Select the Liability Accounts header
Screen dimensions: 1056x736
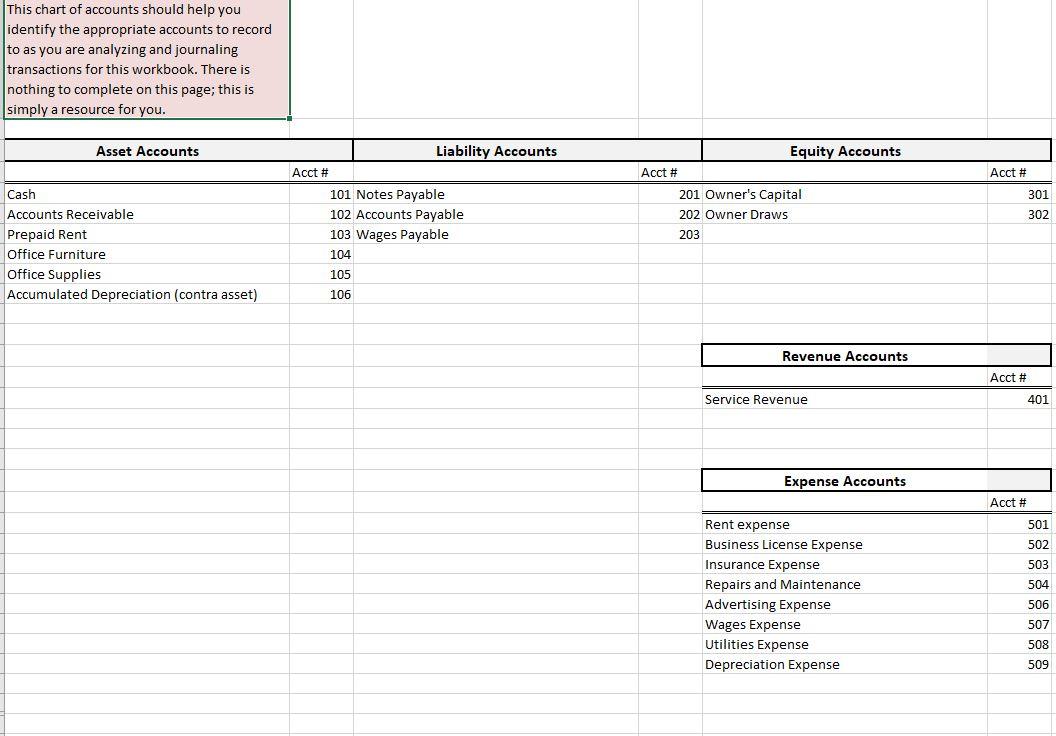click(x=496, y=151)
